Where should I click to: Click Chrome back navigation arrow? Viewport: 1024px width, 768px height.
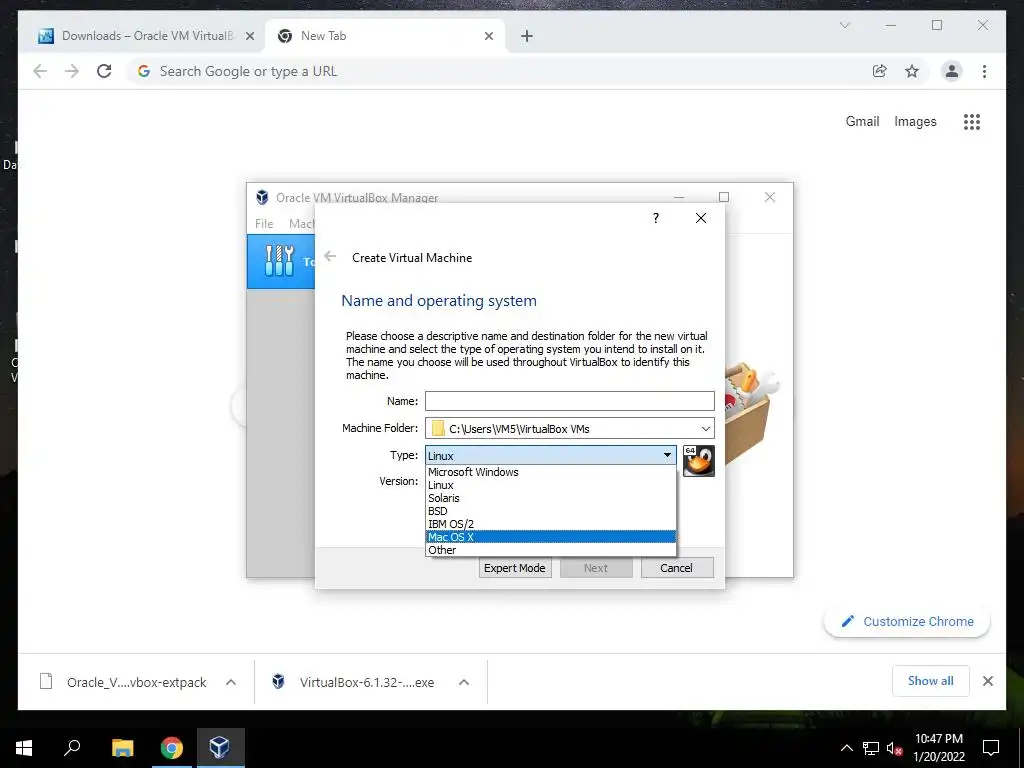point(40,71)
